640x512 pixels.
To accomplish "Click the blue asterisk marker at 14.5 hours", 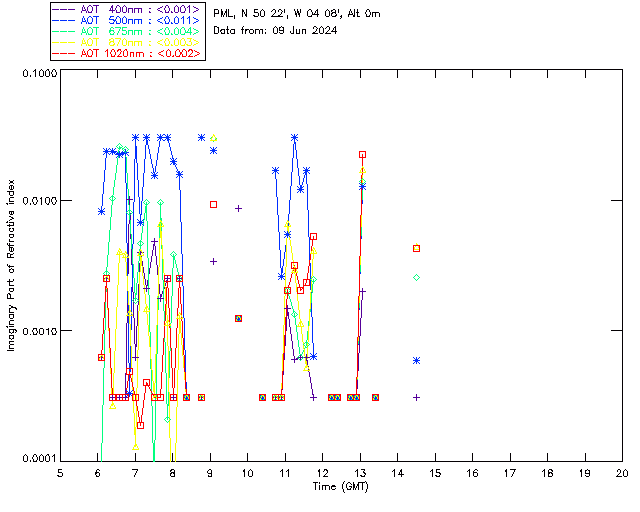I will click(x=416, y=360).
